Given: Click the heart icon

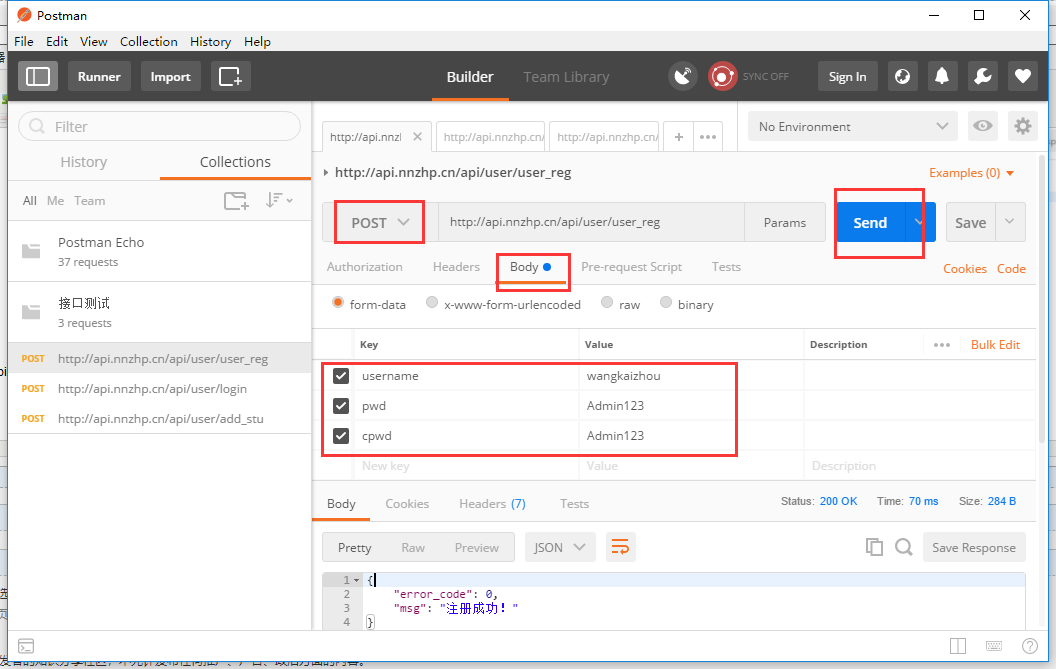Looking at the screenshot, I should (x=1022, y=76).
